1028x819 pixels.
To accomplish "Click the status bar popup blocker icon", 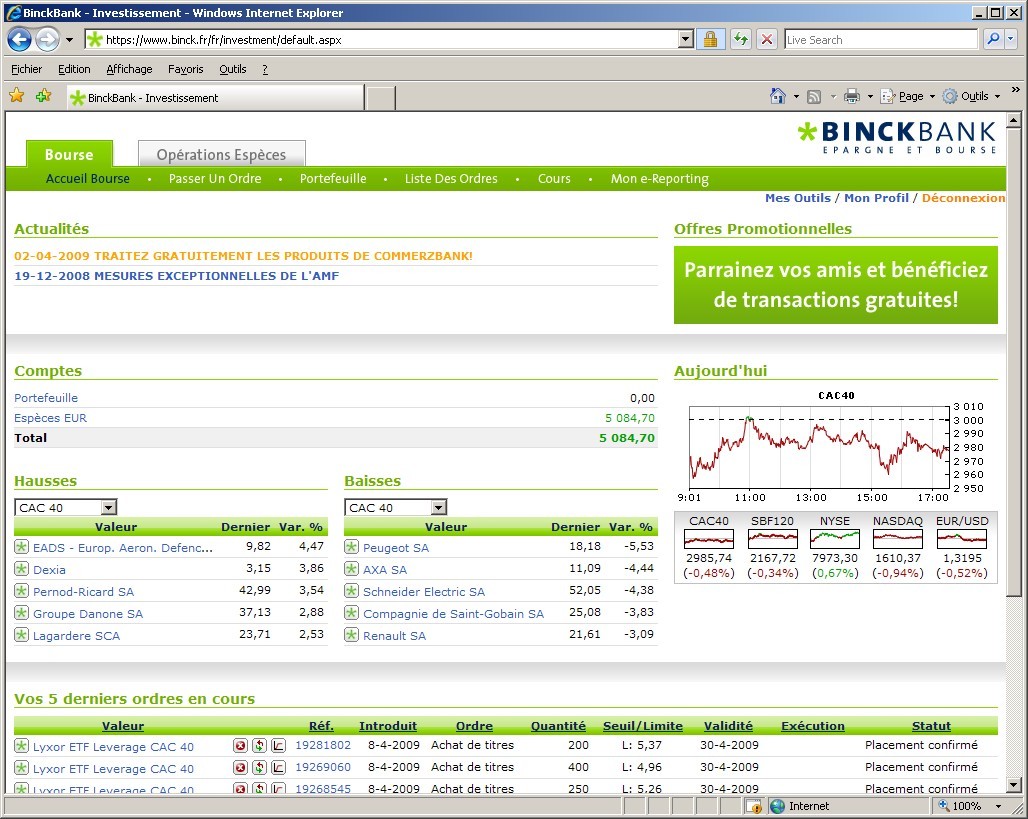I will [x=755, y=806].
